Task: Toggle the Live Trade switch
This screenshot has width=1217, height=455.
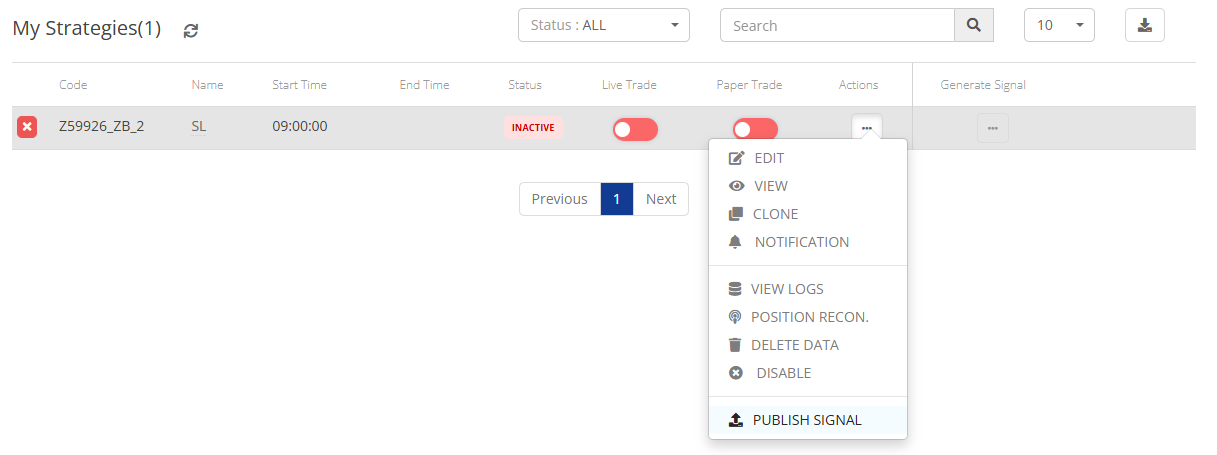Action: tap(635, 129)
